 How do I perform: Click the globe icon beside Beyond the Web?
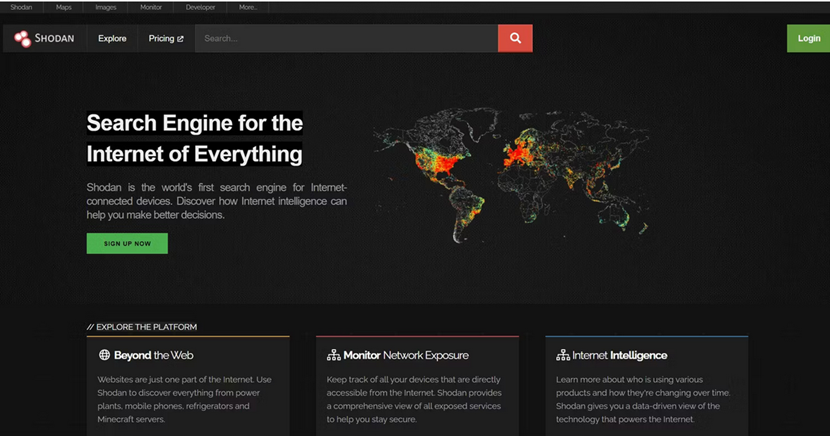click(104, 355)
